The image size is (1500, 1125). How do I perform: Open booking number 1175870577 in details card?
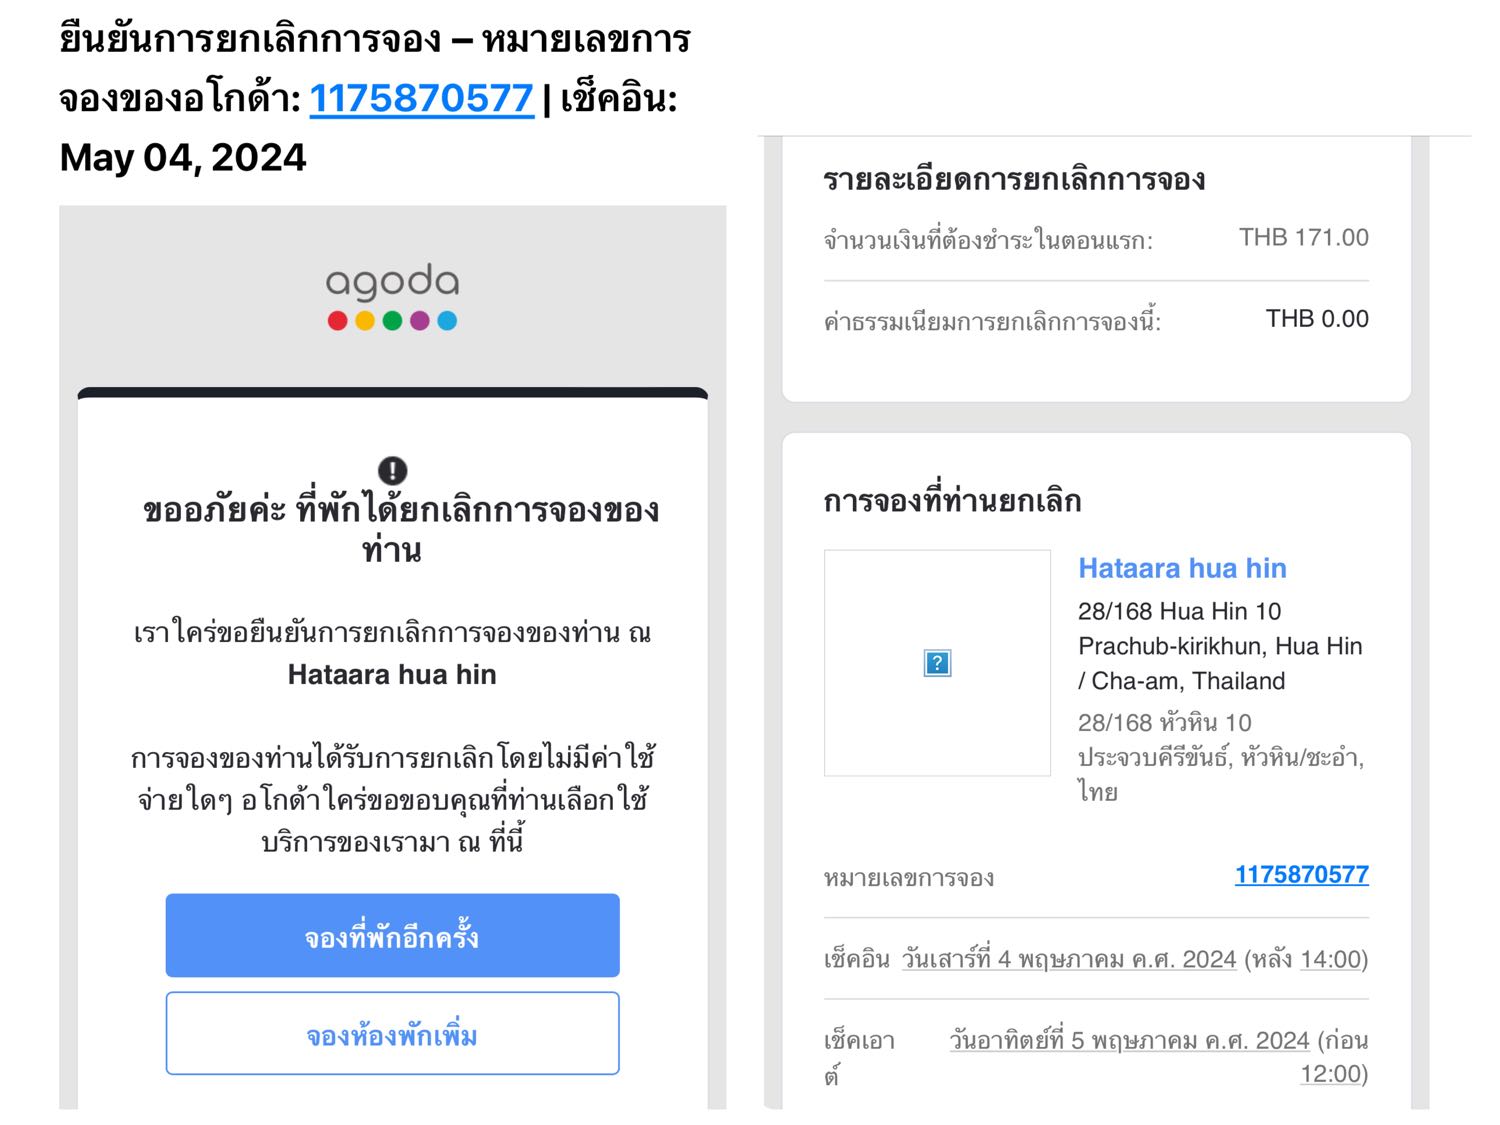point(1301,875)
